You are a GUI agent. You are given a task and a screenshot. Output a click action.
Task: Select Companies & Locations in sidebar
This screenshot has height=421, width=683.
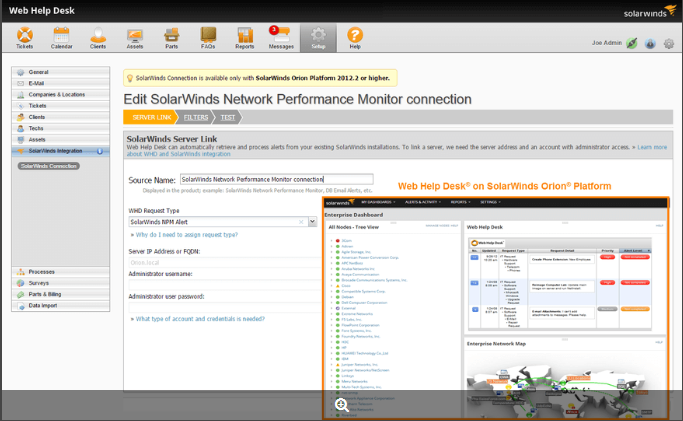click(61, 94)
